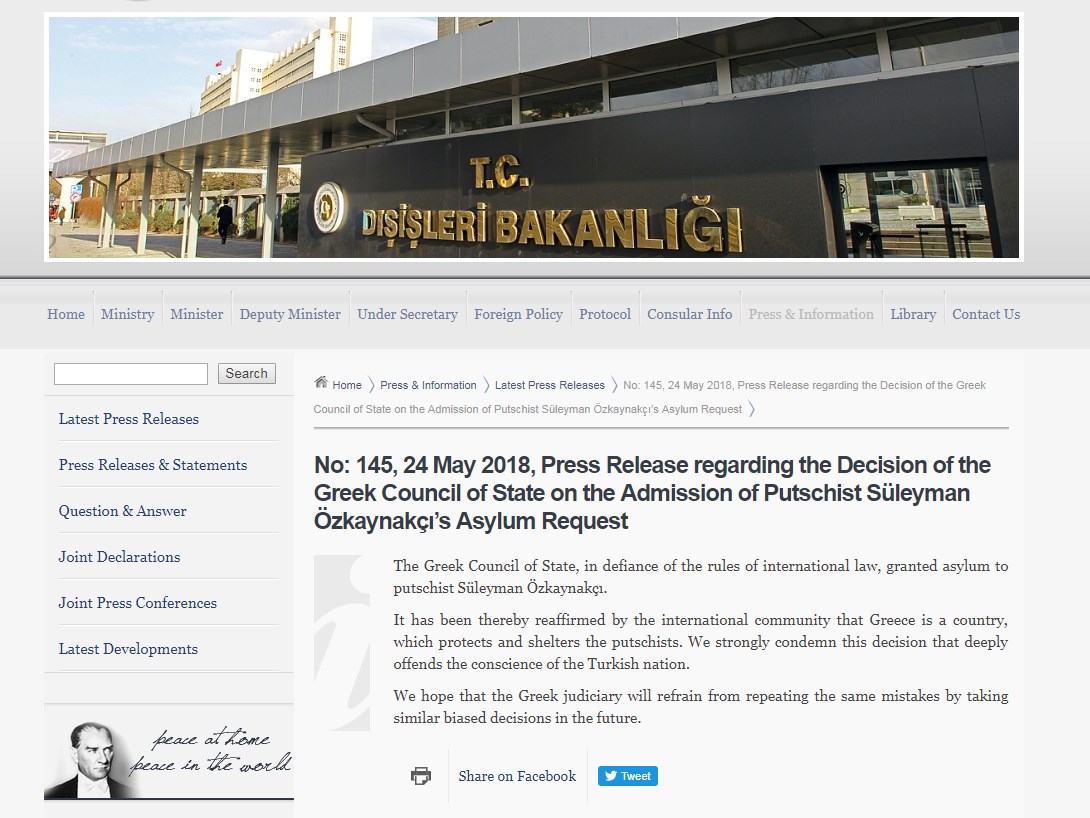Screen dimensions: 1090x818
Task: Click the paragraph starting 'The Greek Council of State'
Action: (x=701, y=577)
